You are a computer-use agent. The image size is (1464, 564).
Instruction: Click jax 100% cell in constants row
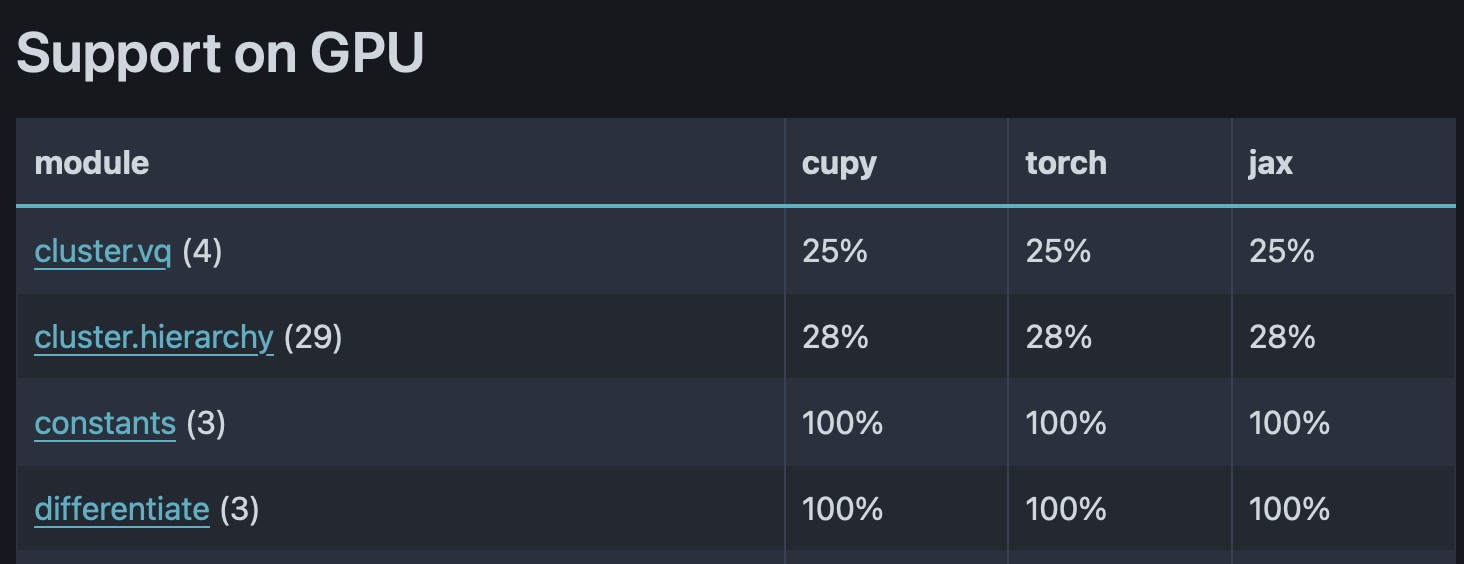point(1290,424)
